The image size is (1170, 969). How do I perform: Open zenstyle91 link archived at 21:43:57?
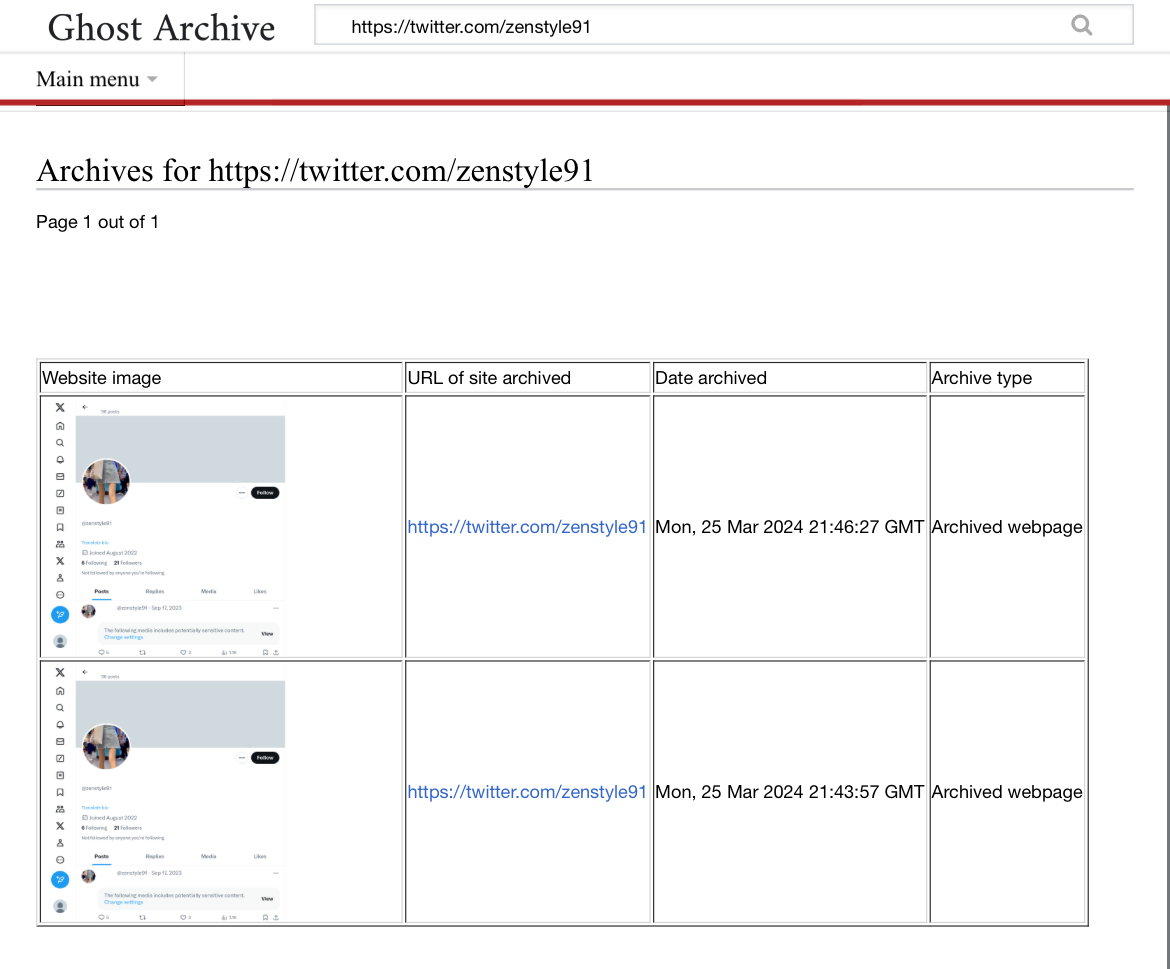pos(526,791)
